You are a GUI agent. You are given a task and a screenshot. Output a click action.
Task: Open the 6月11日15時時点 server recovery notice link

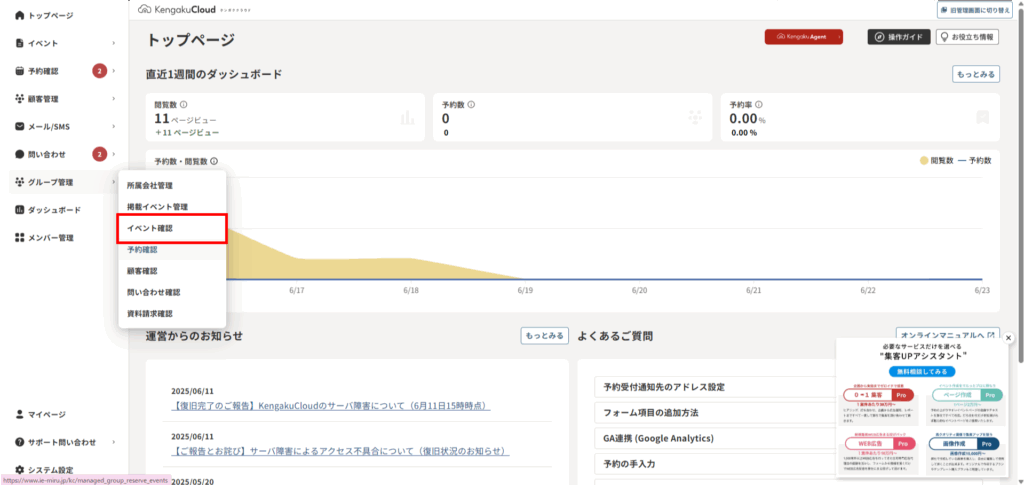(x=342, y=406)
